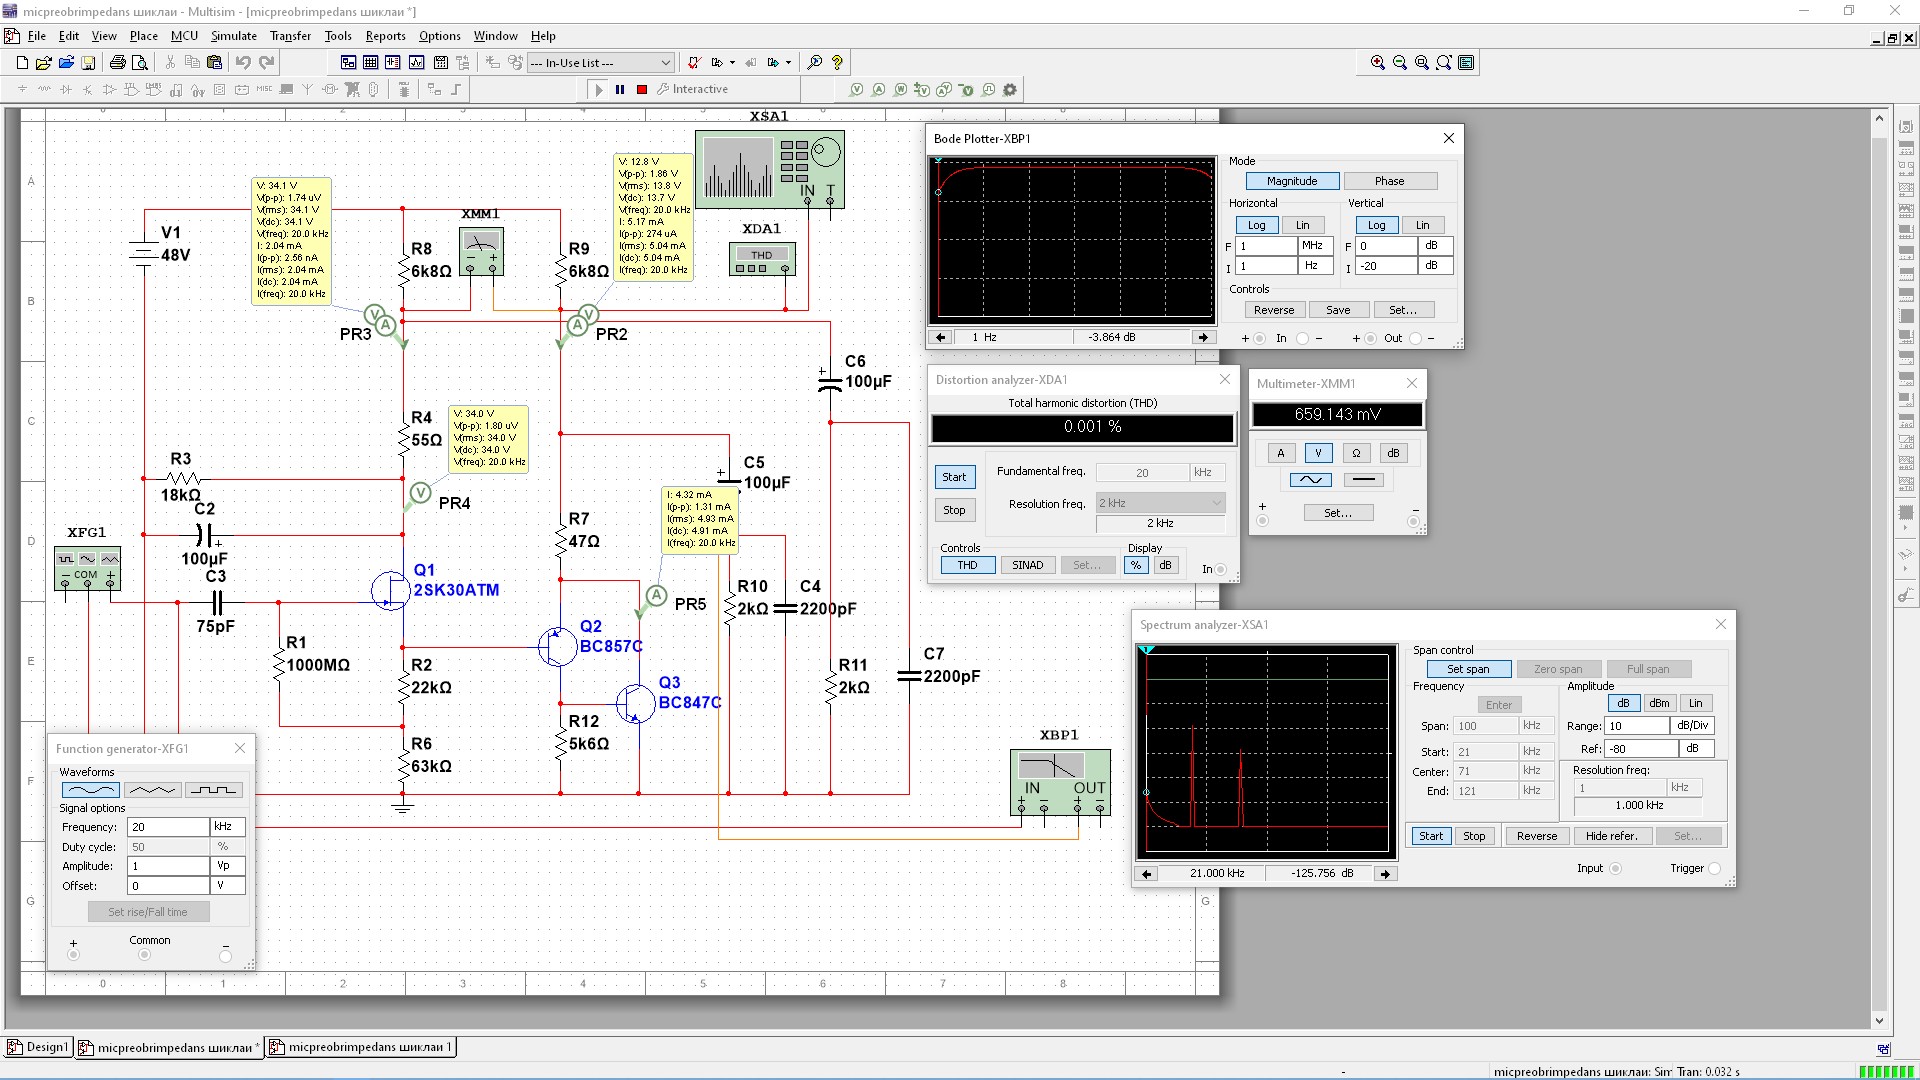The image size is (1920, 1080).
Task: Click zoom in magnifier icon
Action: [1378, 62]
